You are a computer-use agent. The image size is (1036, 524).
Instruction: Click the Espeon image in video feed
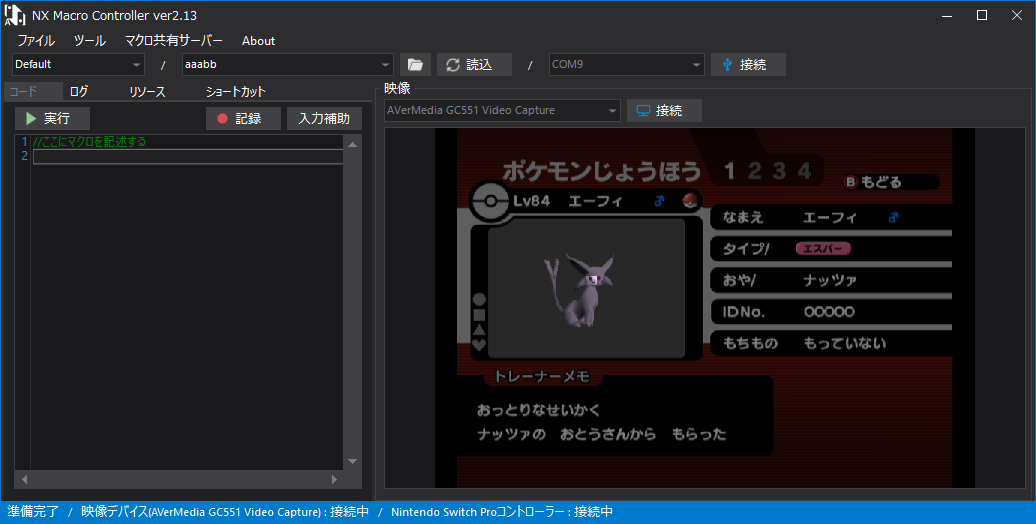[581, 291]
